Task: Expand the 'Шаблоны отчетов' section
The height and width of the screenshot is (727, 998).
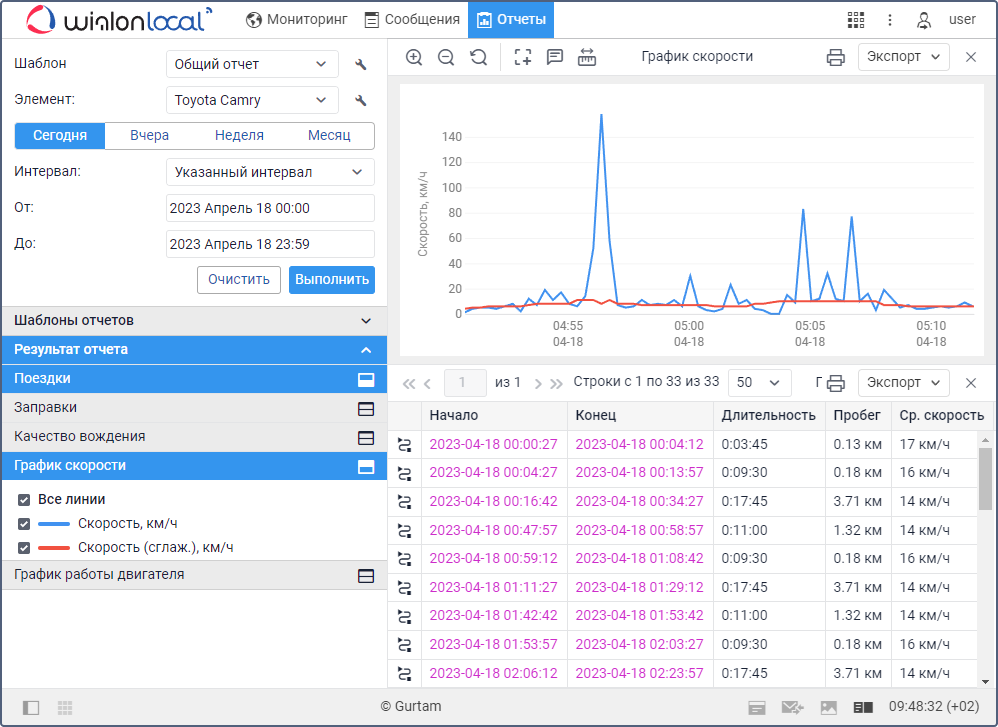Action: (194, 320)
